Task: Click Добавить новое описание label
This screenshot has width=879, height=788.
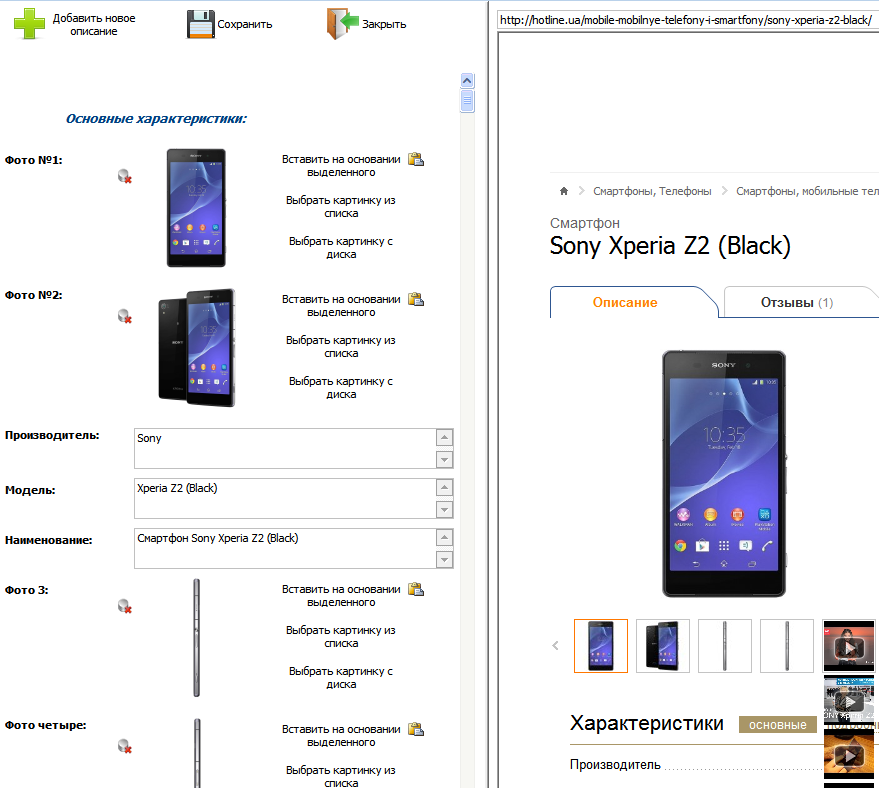Action: click(x=94, y=25)
